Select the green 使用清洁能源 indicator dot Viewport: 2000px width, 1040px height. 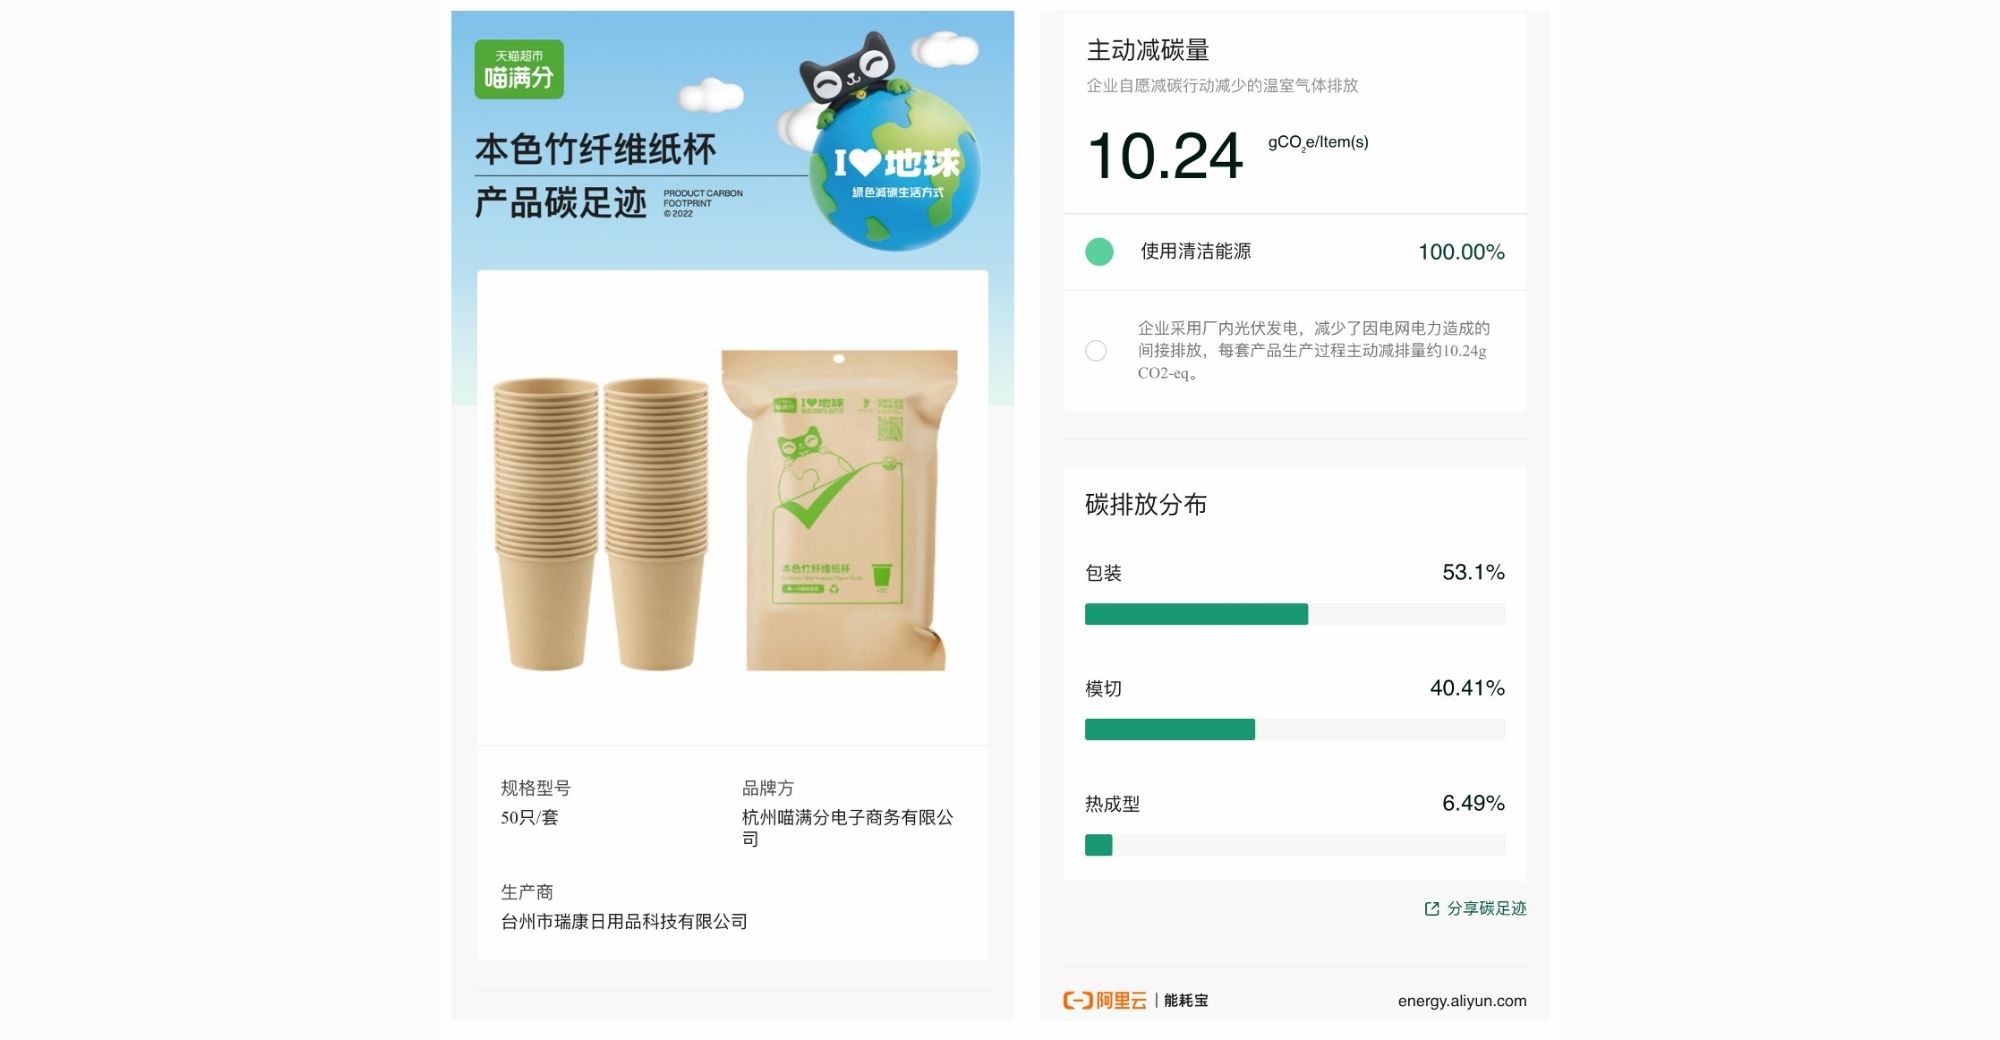[1099, 252]
